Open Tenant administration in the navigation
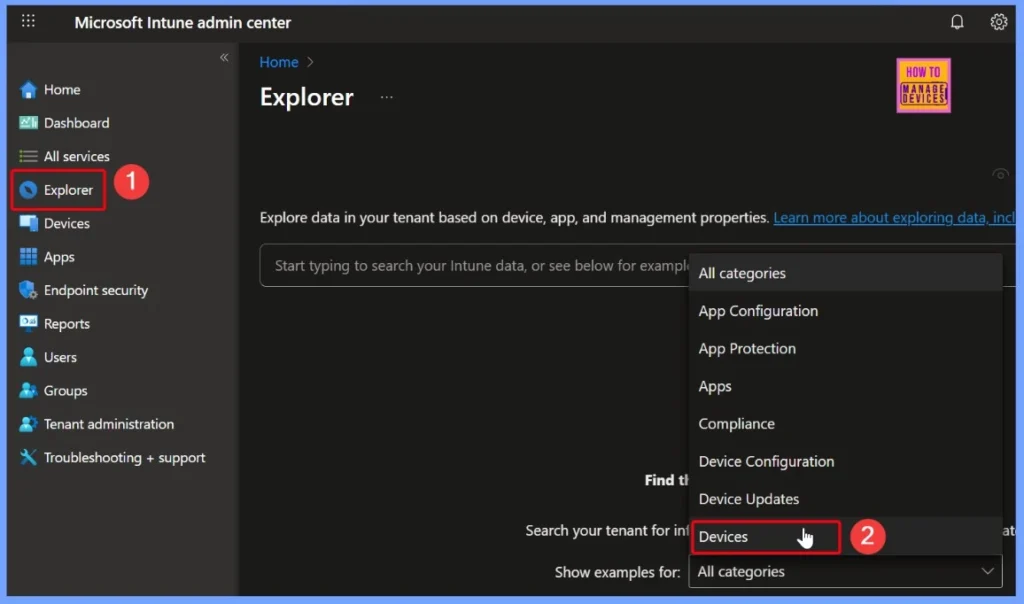1024x604 pixels. [109, 424]
